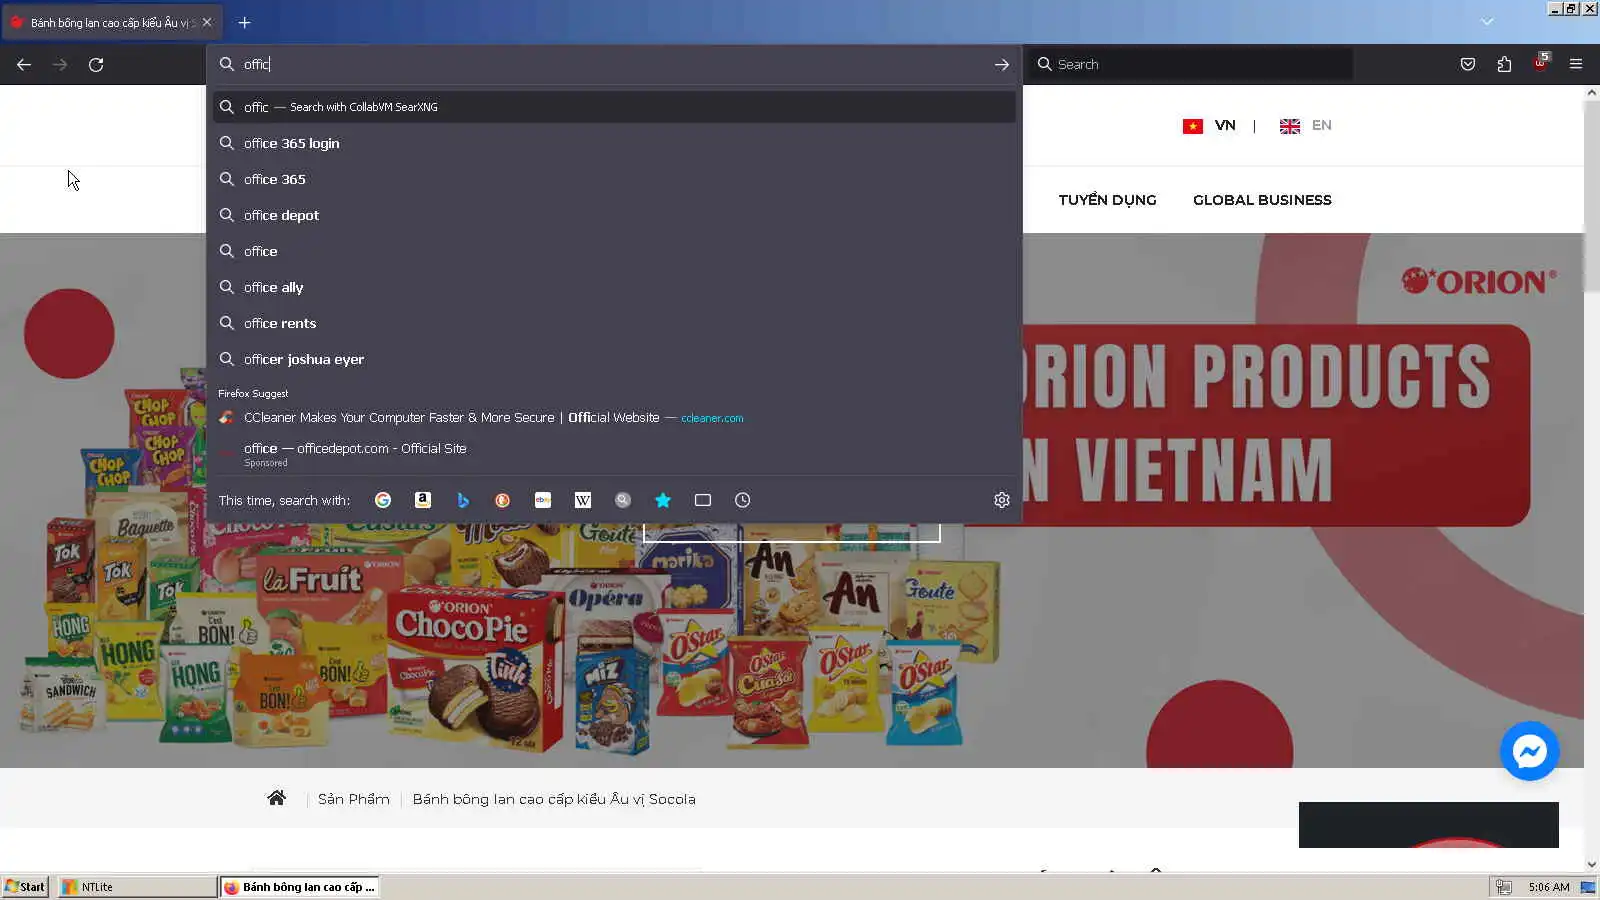Go back to the previous page
The image size is (1600, 900).
[x=24, y=64]
